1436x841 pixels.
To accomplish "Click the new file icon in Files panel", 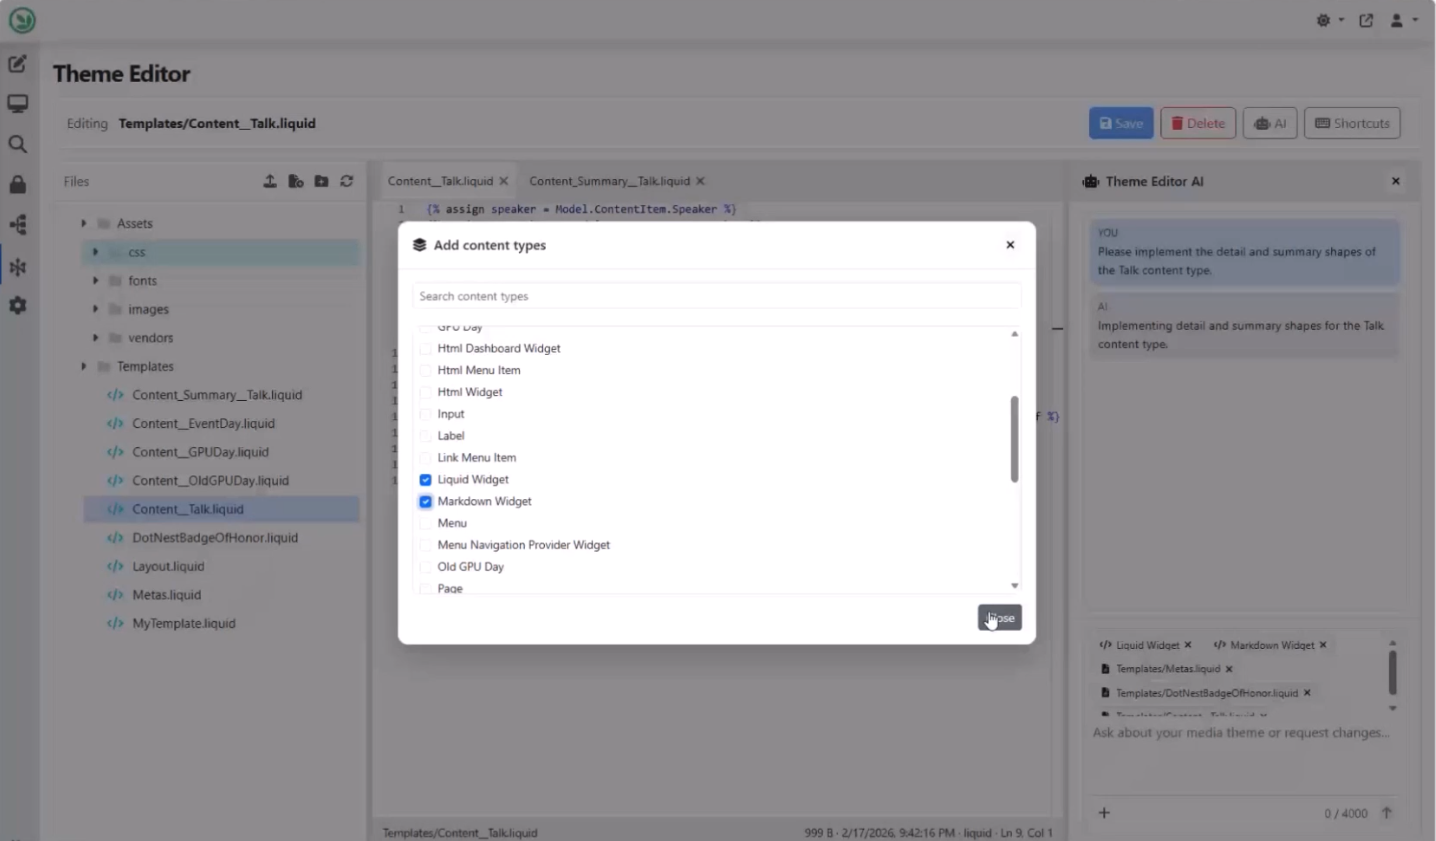I will pyautogui.click(x=296, y=181).
